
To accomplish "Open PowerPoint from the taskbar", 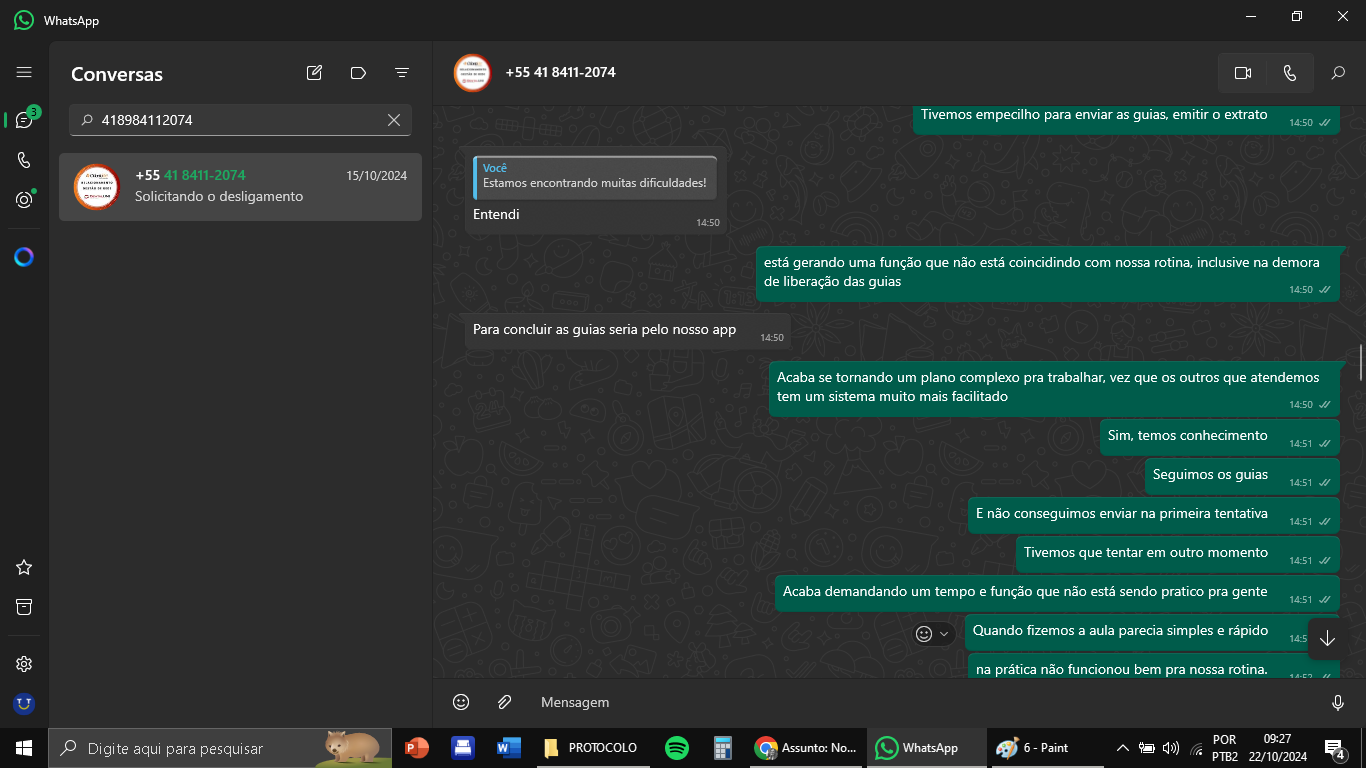I will pos(416,748).
